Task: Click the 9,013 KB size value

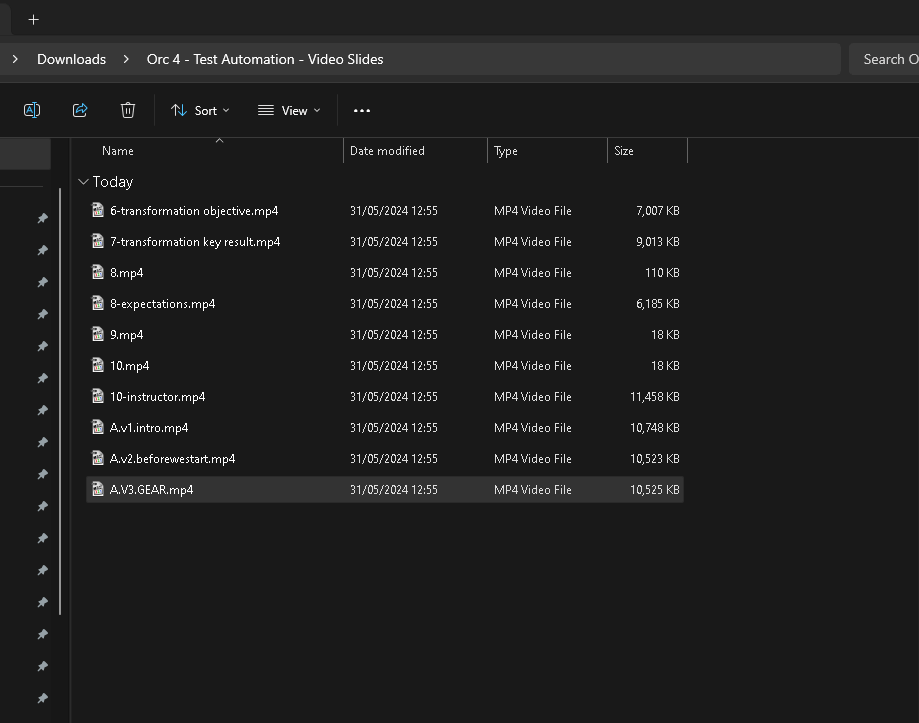Action: [658, 242]
